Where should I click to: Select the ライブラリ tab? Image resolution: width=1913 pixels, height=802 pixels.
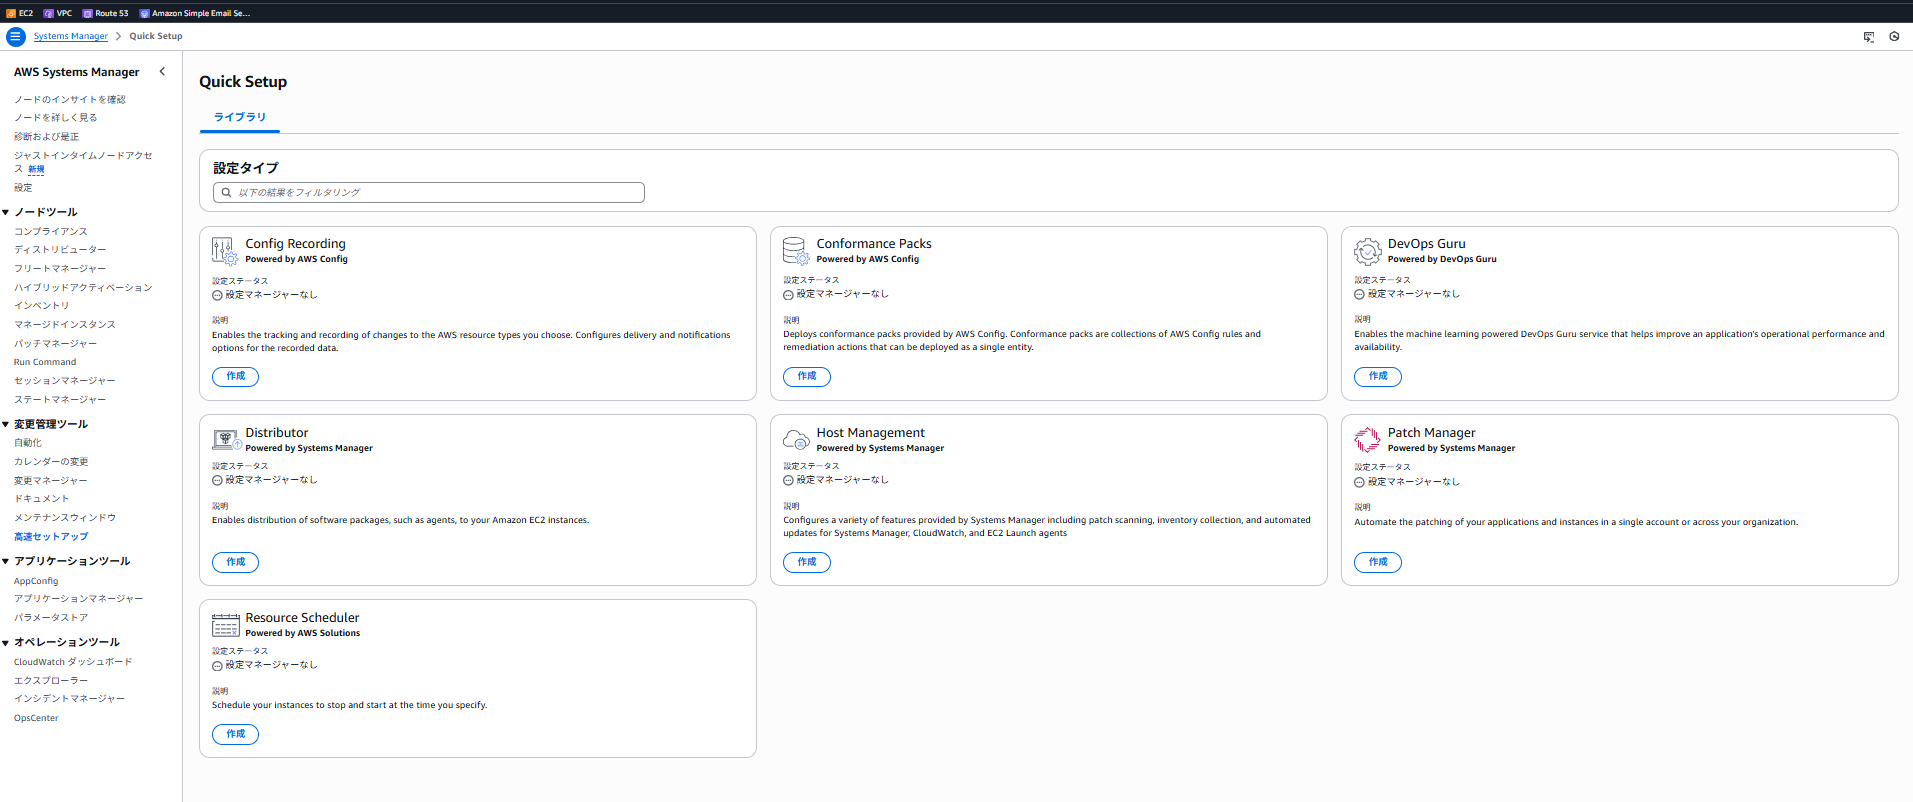[240, 117]
